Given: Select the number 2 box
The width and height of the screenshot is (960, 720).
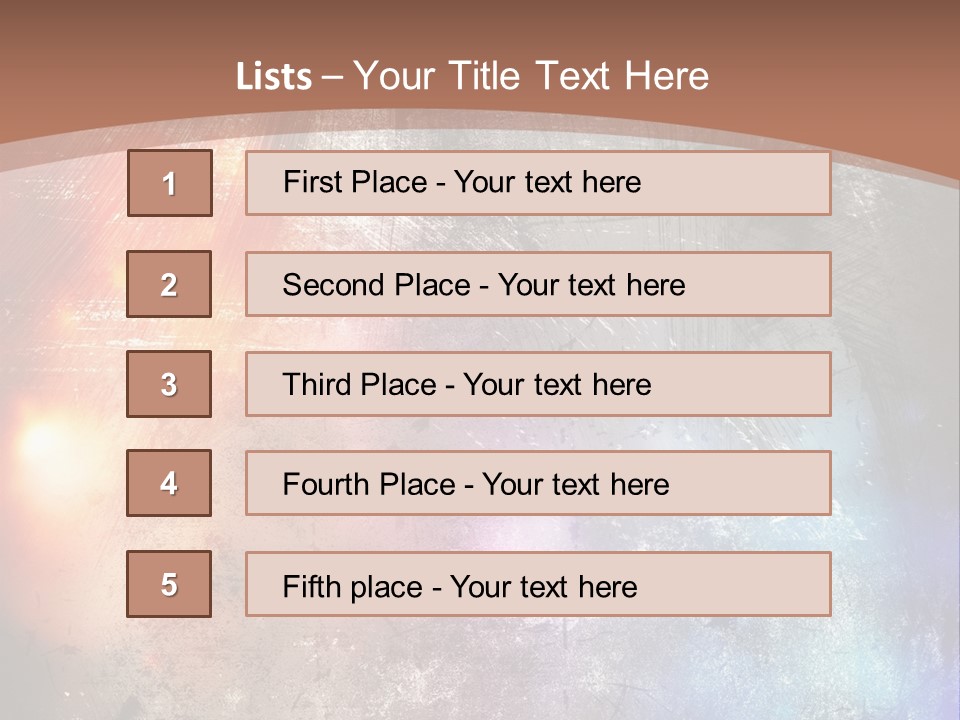Looking at the screenshot, I should pyautogui.click(x=169, y=284).
